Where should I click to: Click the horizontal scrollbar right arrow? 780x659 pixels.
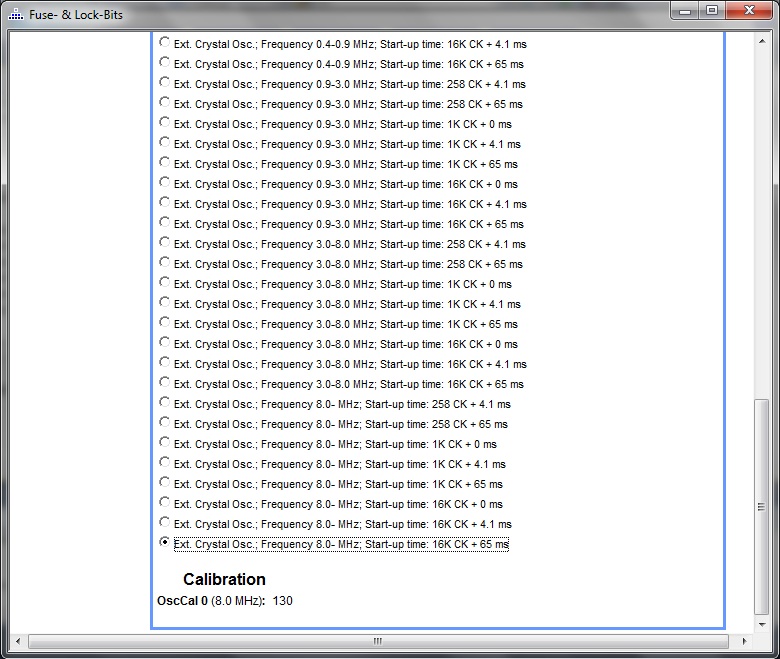744,641
